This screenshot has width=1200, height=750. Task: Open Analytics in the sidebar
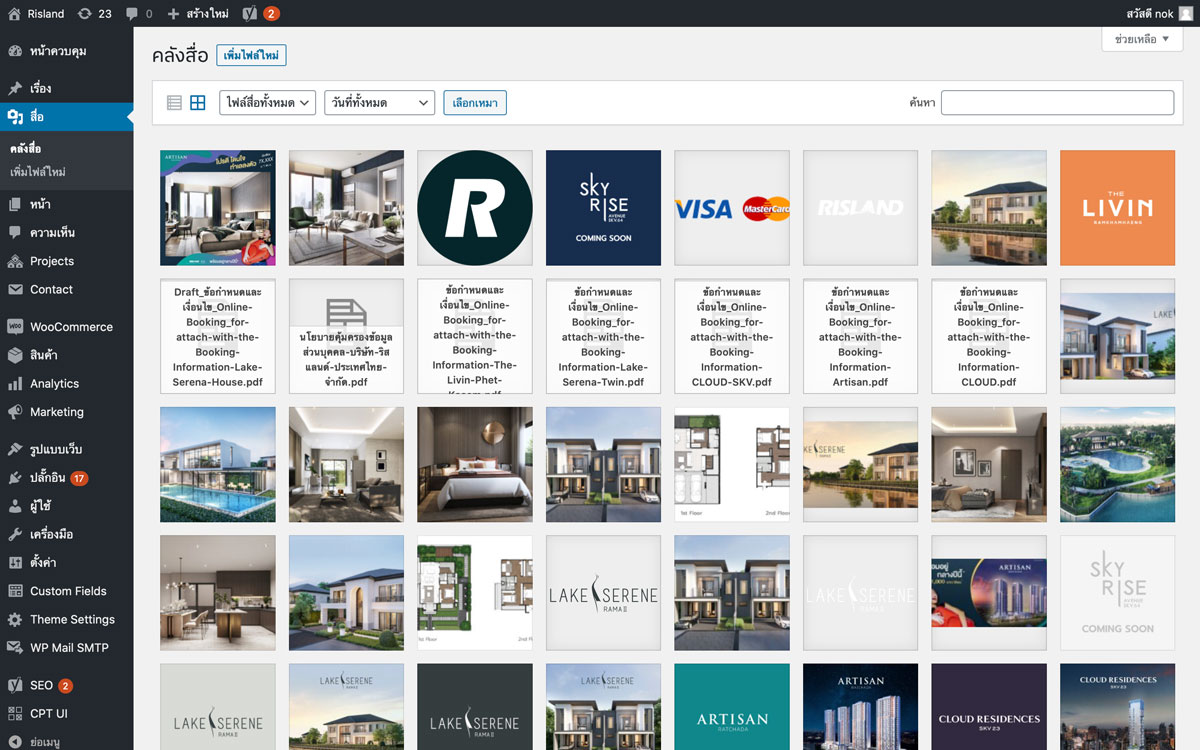click(54, 384)
